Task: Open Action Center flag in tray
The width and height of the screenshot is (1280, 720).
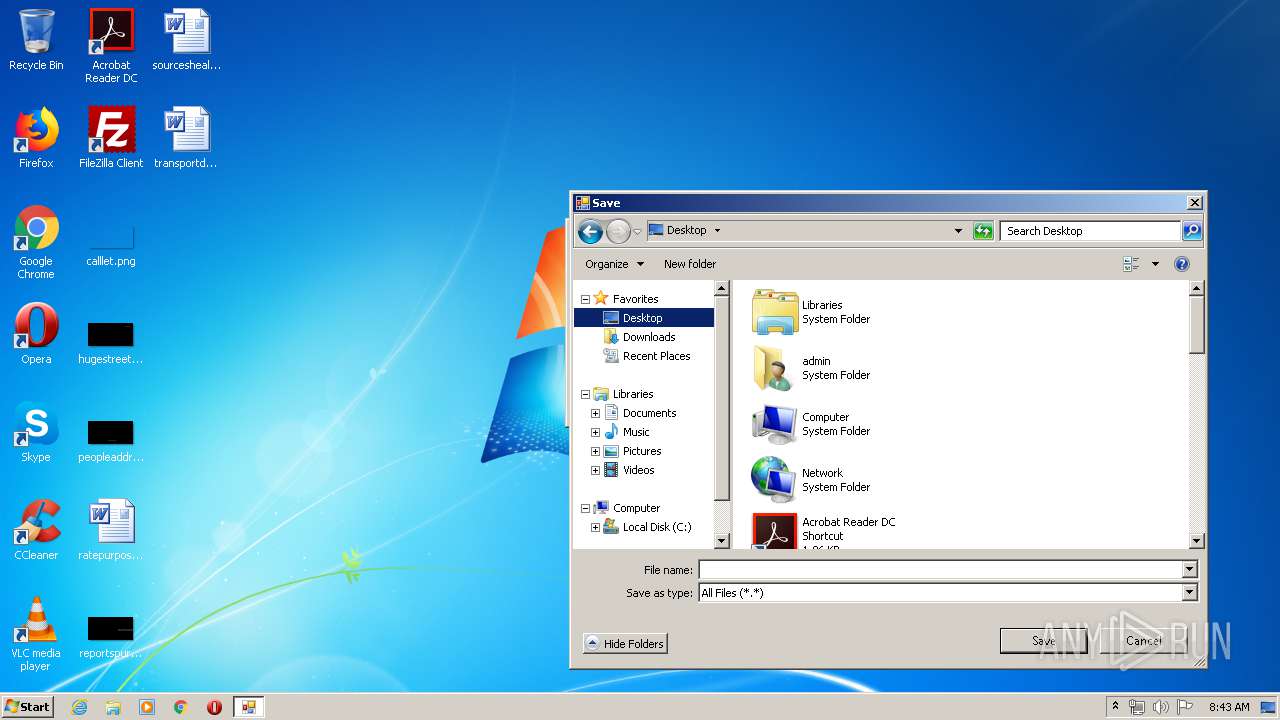Action: [x=1185, y=707]
